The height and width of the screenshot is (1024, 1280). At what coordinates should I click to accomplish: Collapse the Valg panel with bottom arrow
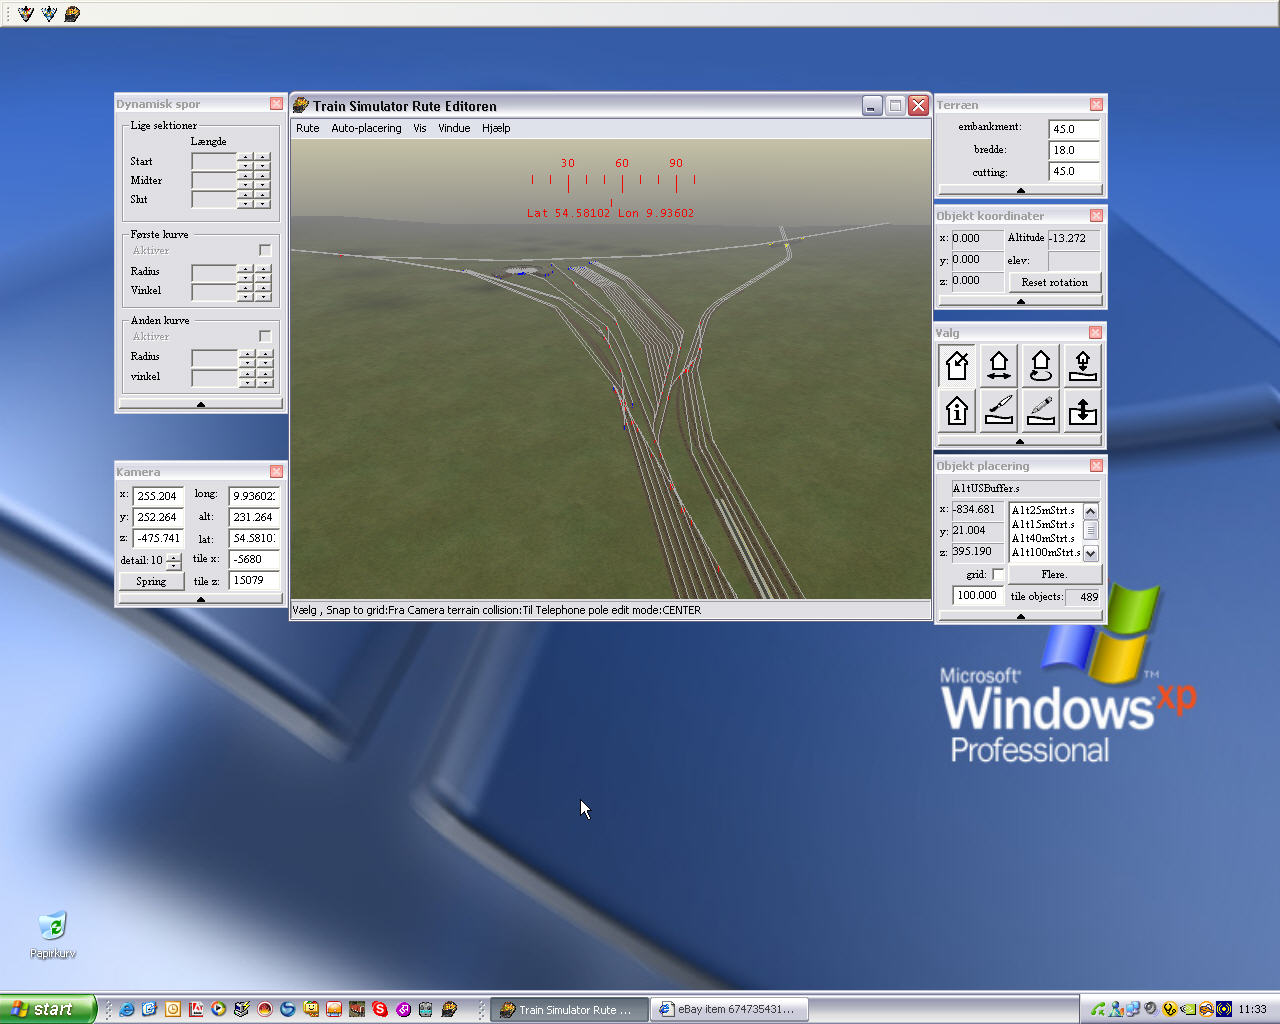[x=1020, y=441]
